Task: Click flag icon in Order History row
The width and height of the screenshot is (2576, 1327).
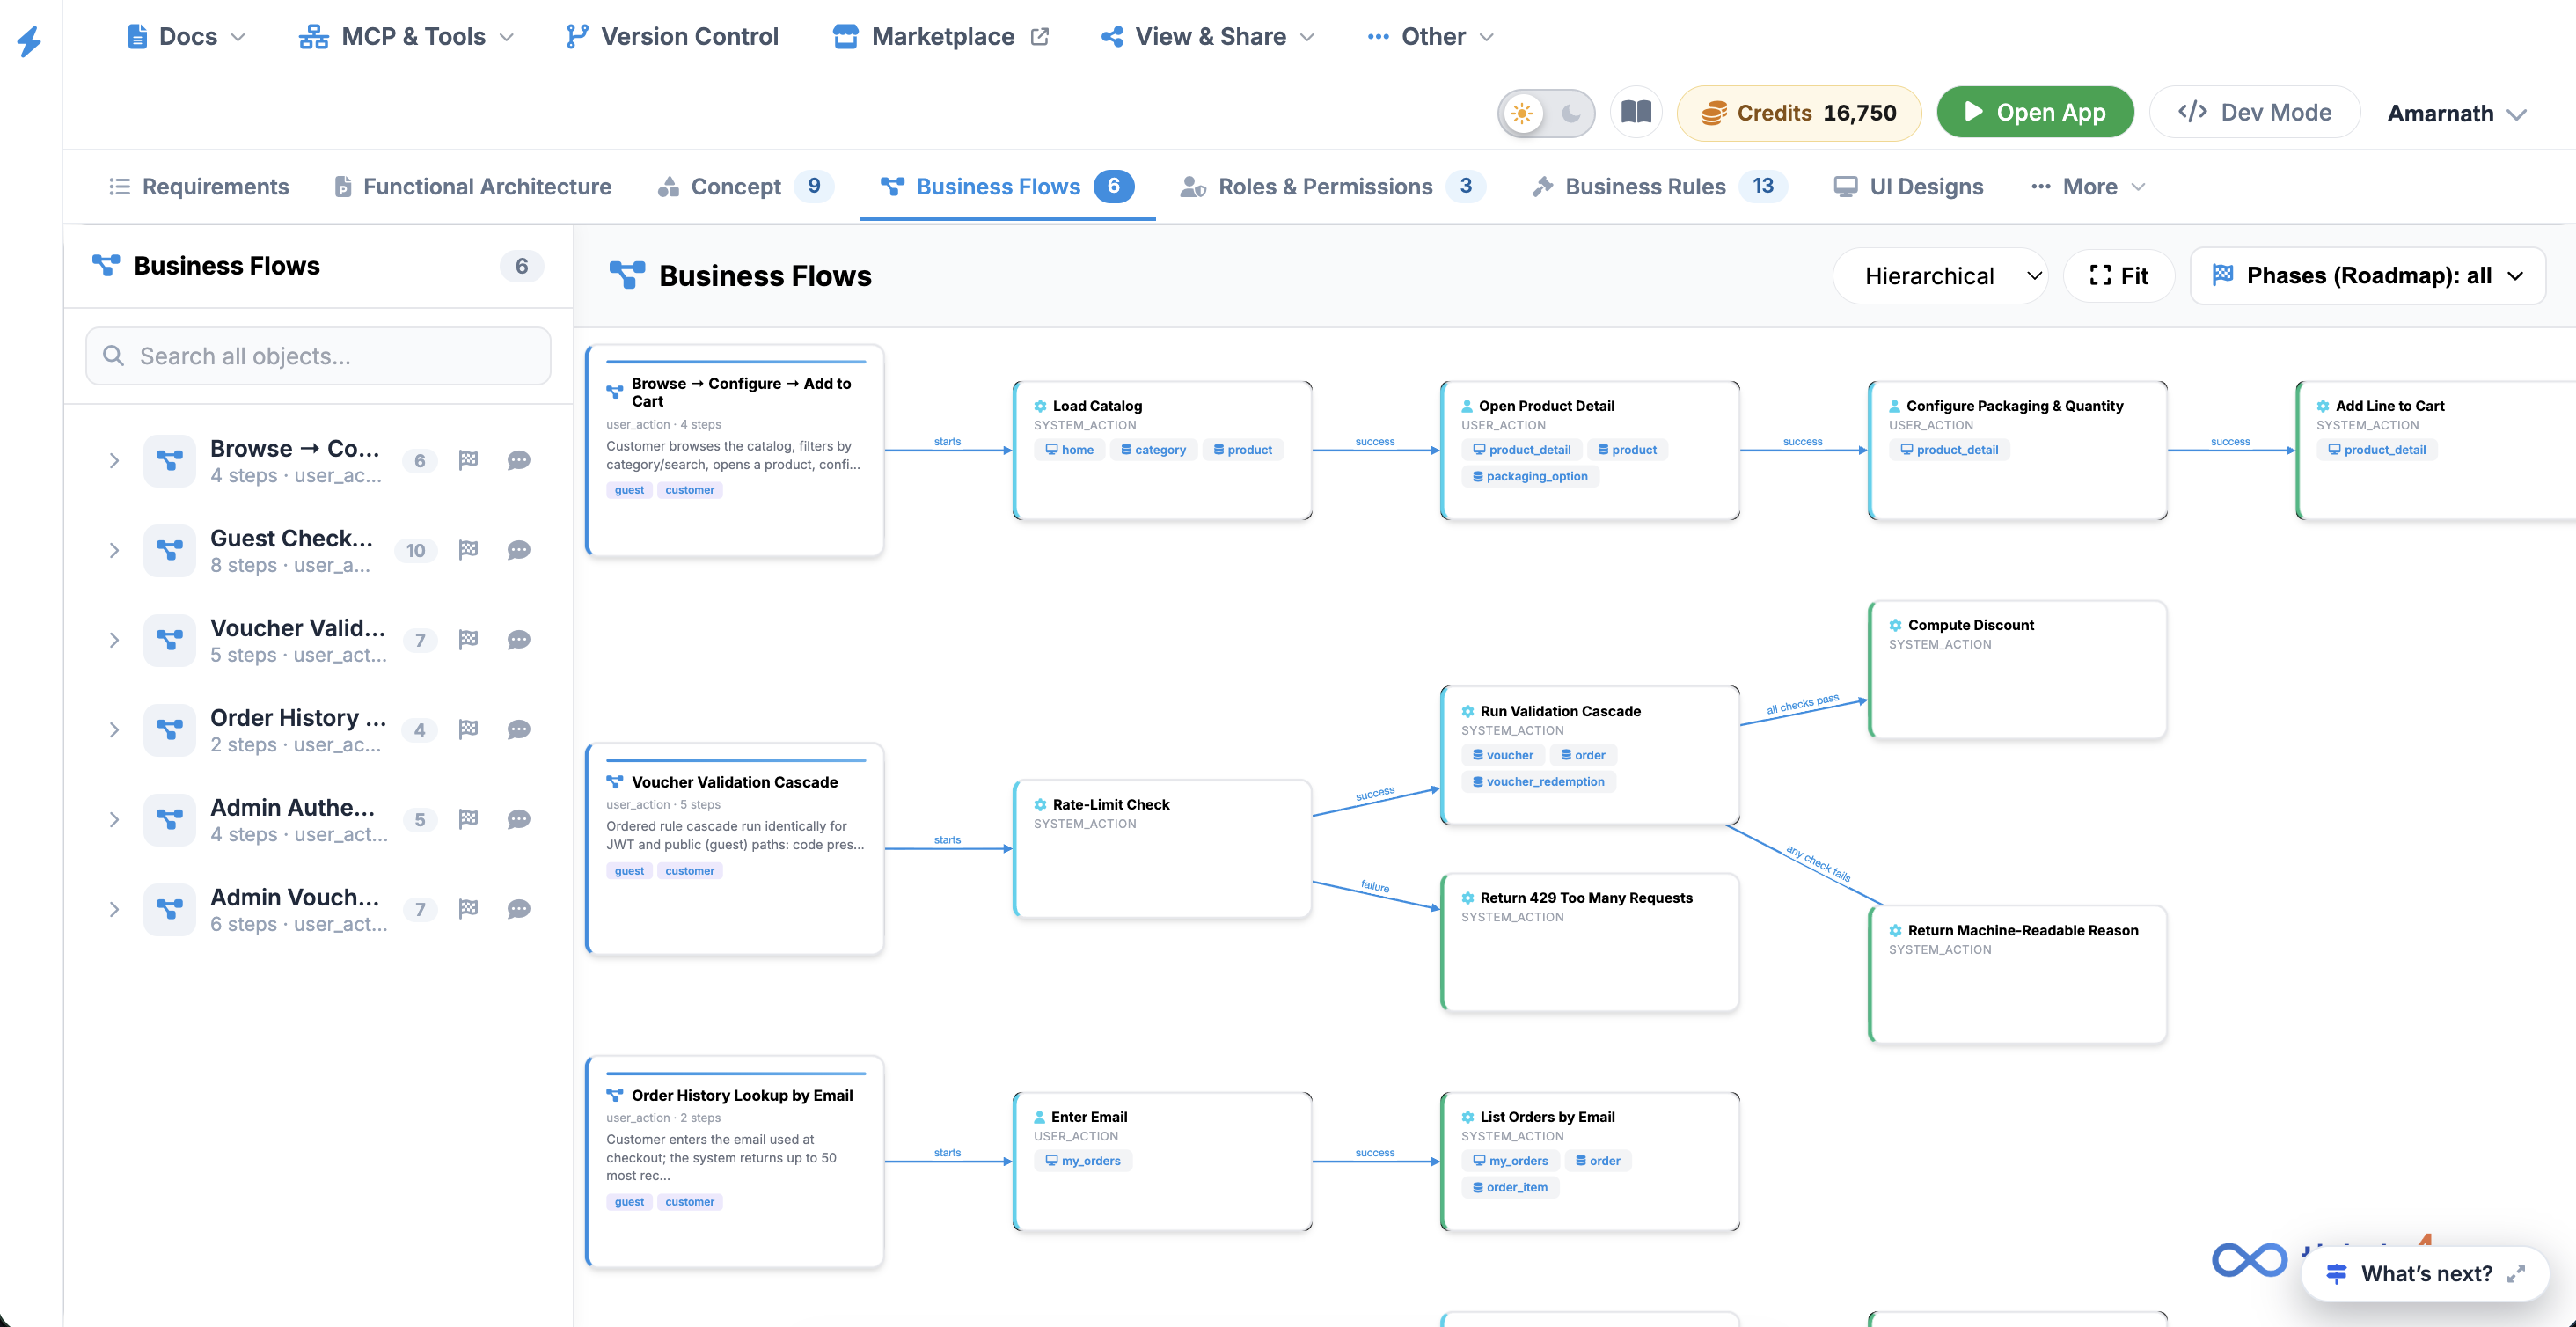Action: pyautogui.click(x=468, y=729)
